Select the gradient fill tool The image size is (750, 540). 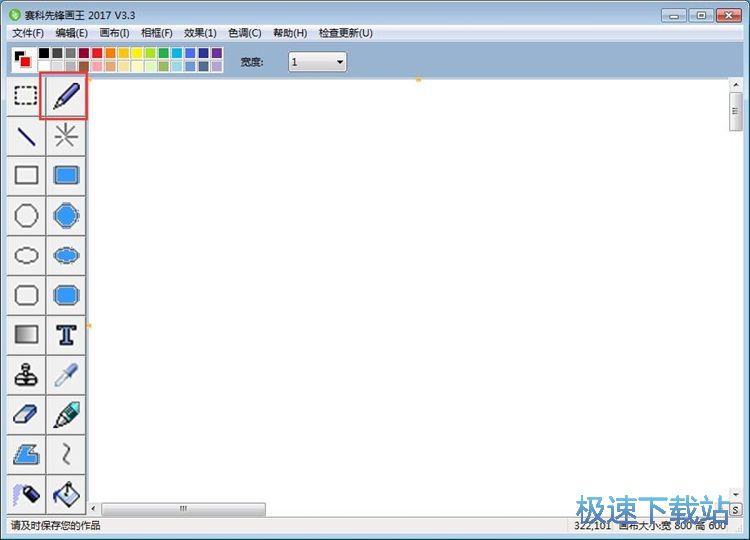click(x=26, y=335)
